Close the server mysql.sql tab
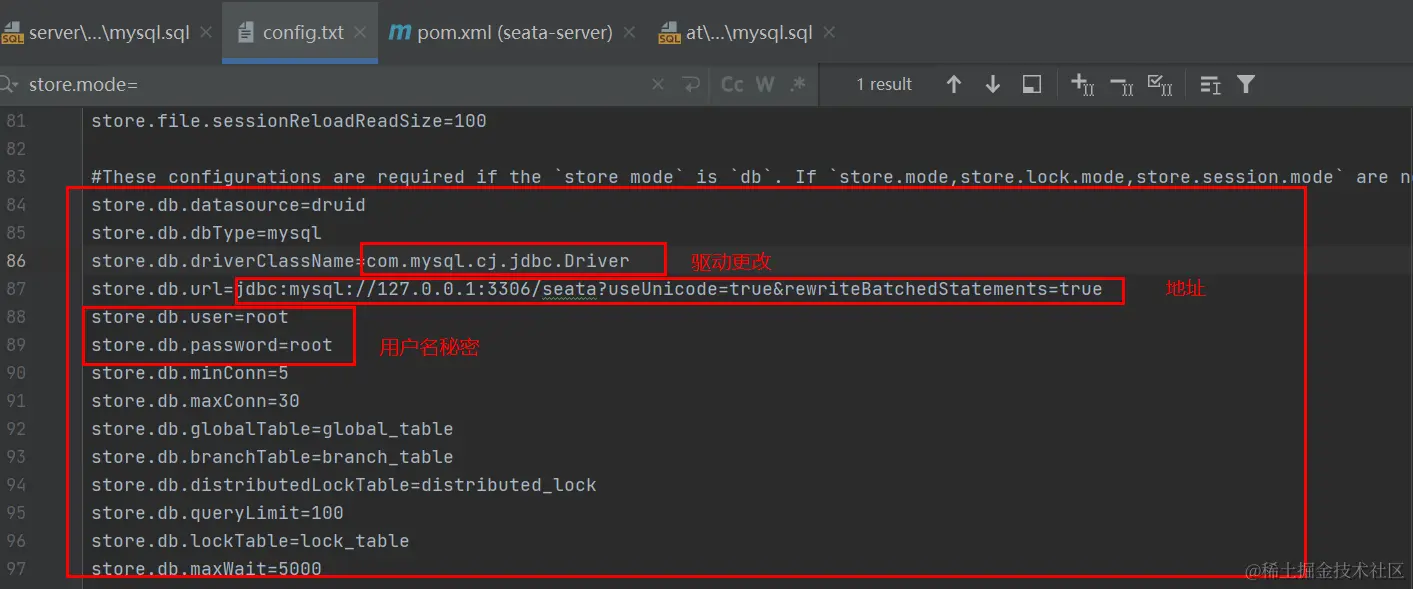Screen dimensions: 1413x589 [x=206, y=32]
